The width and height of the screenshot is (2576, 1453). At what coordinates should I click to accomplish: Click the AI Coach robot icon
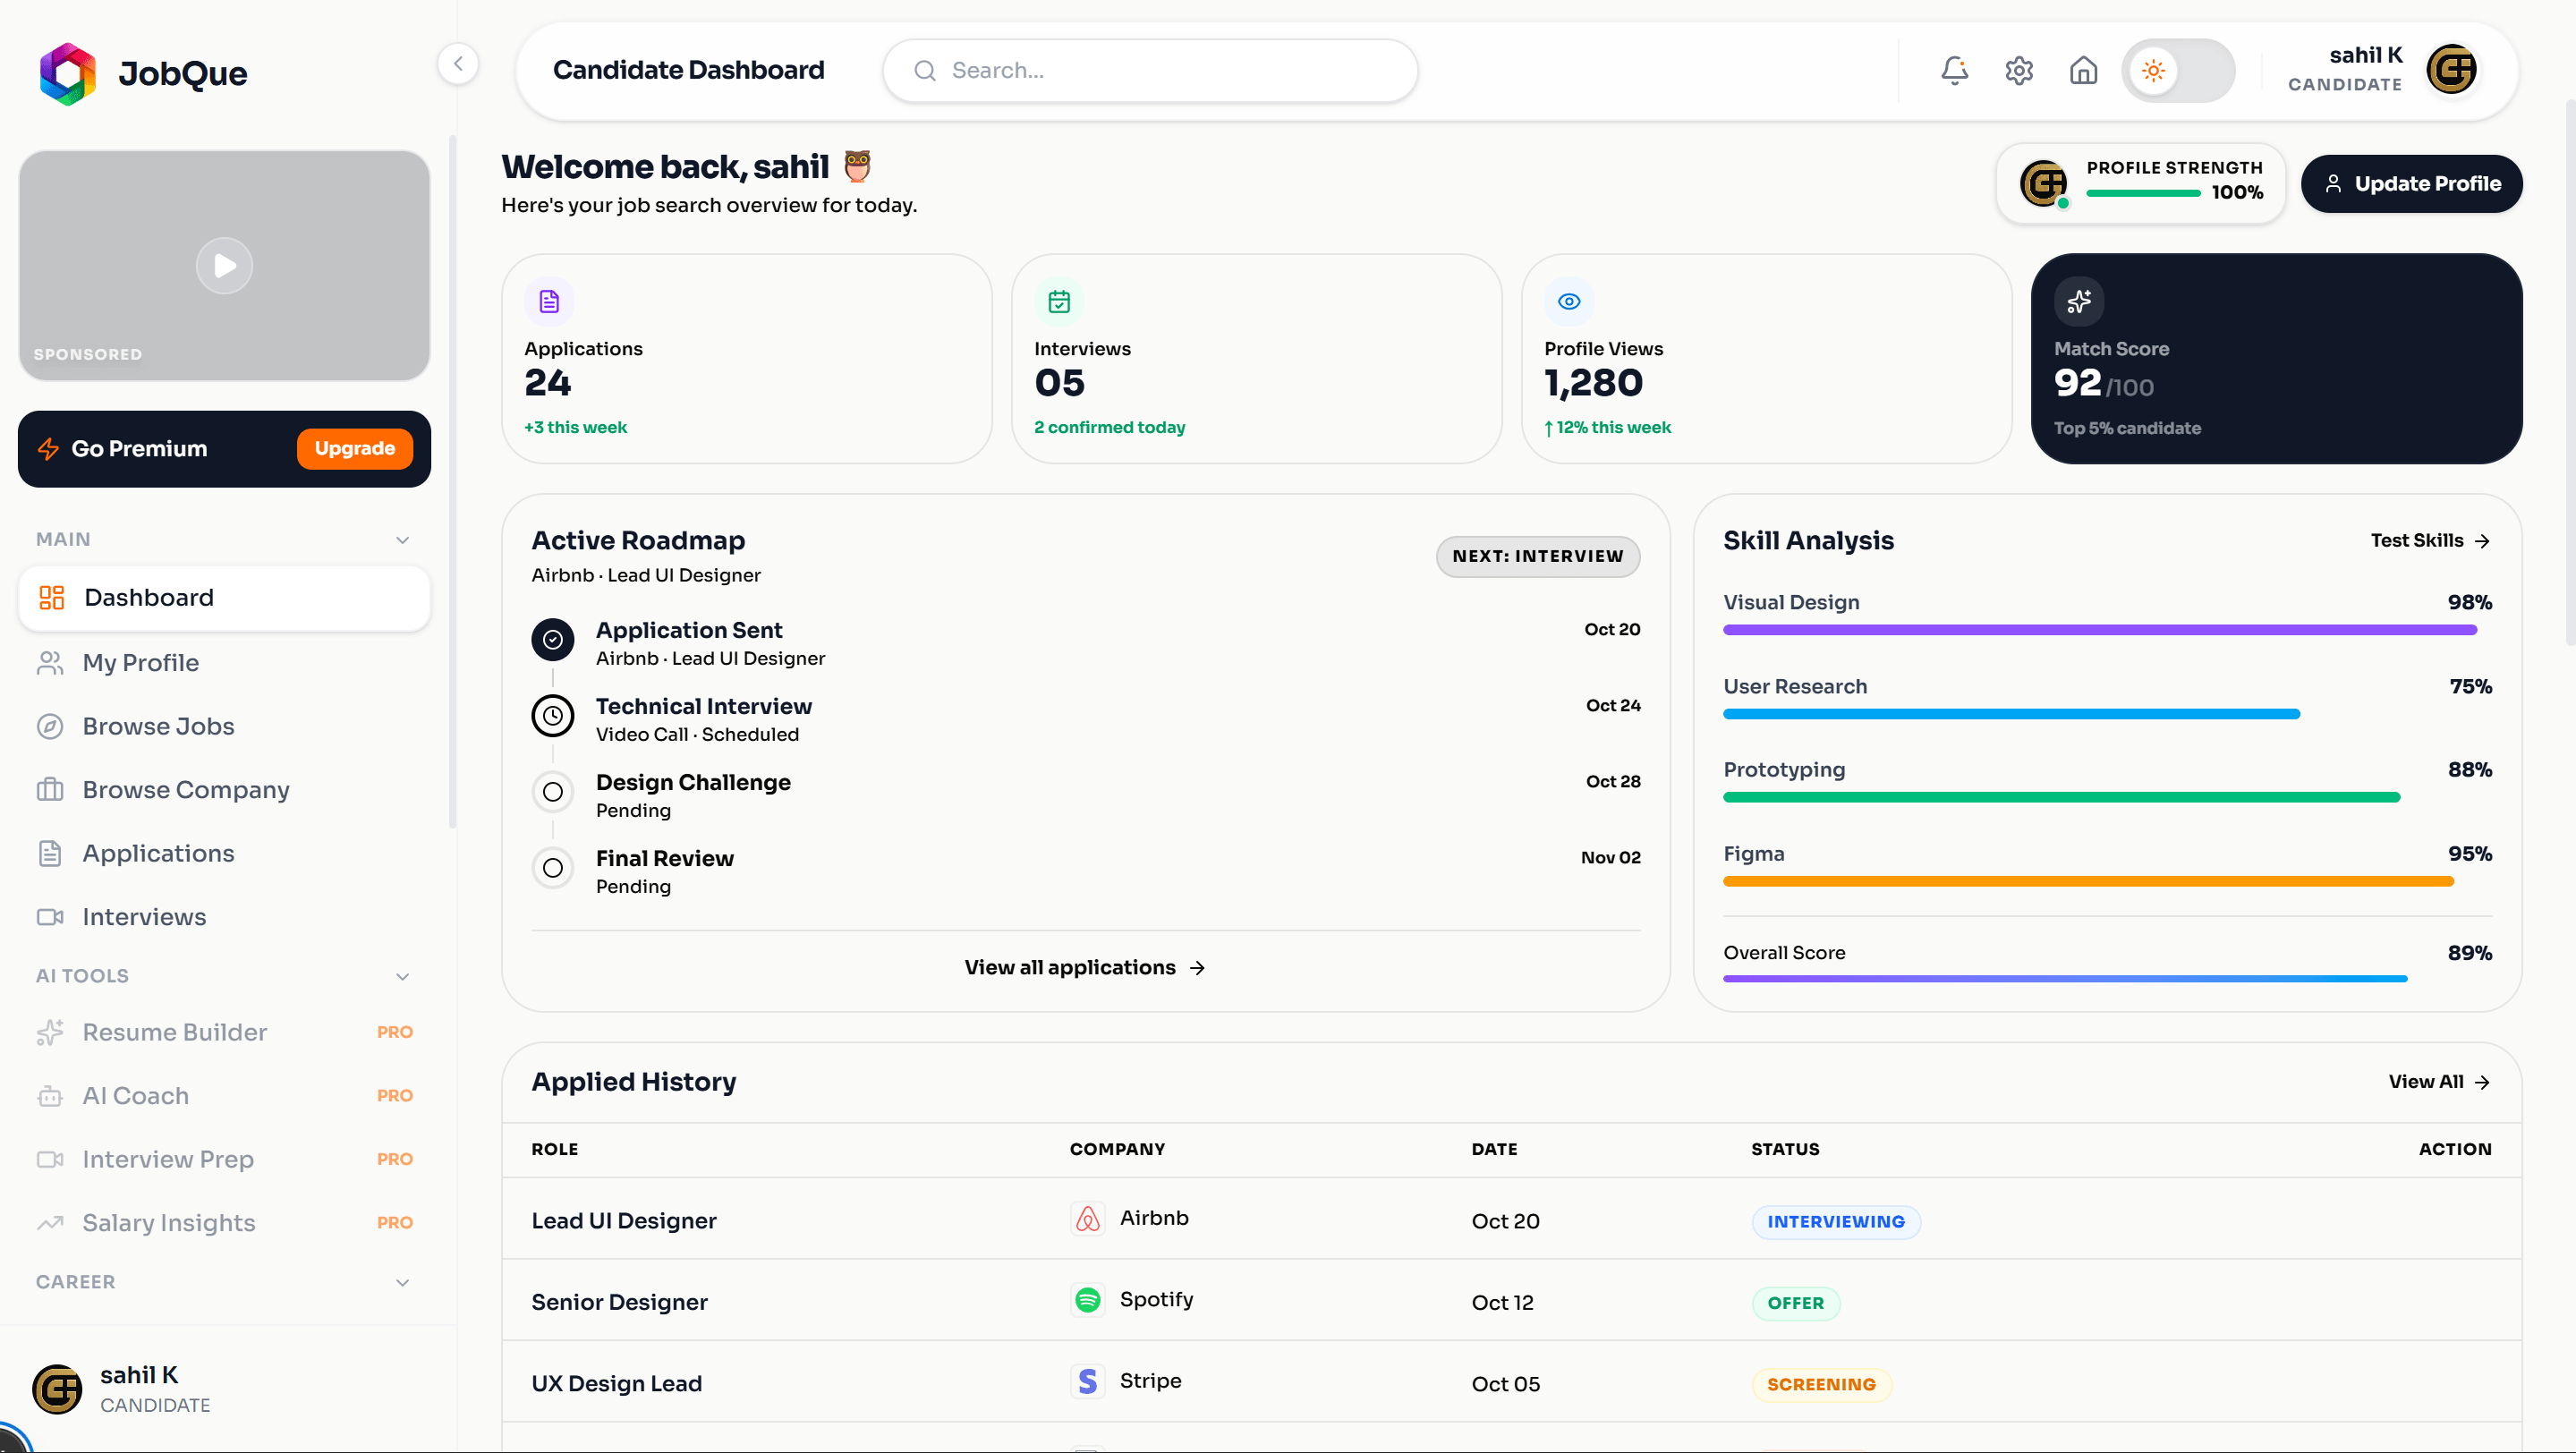pos(50,1096)
